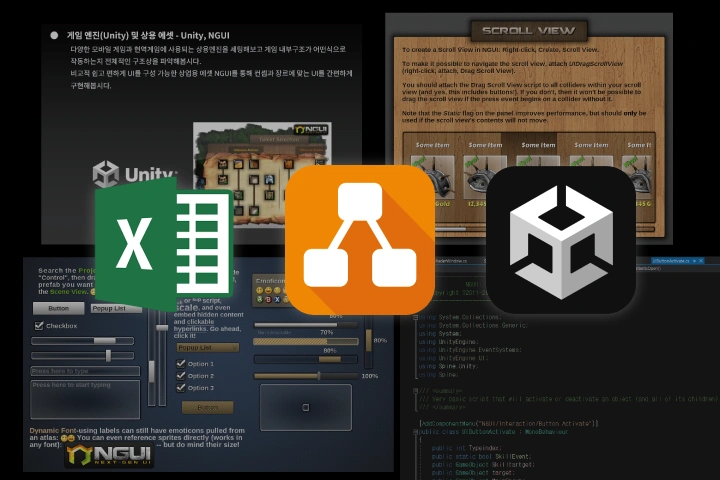This screenshot has width=720, height=480.
Task: Click the black Unity cube app icon
Action: click(561, 240)
